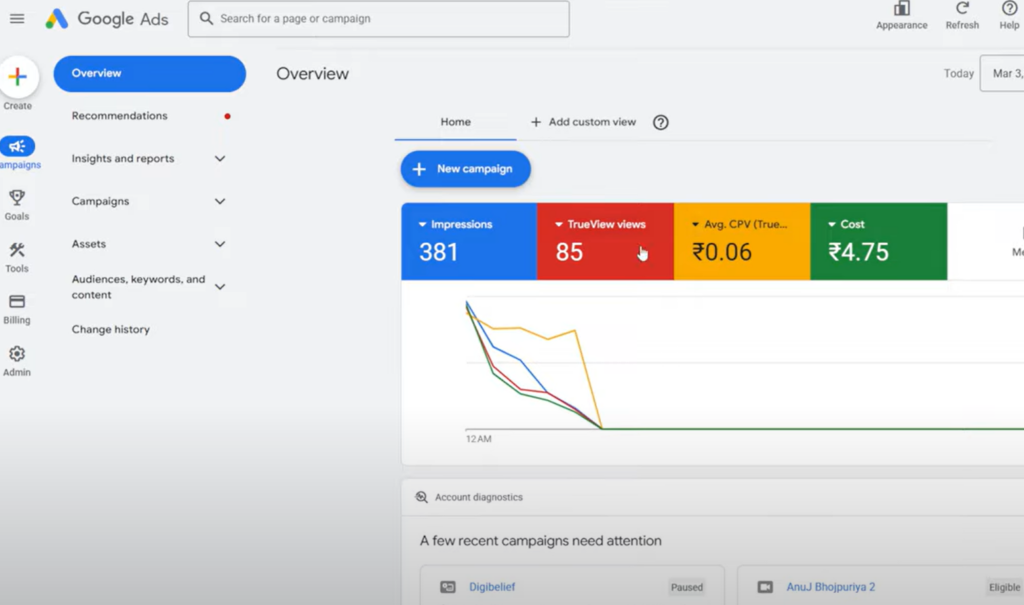Image resolution: width=1024 pixels, height=605 pixels.
Task: Click the Refresh icon
Action: pyautogui.click(x=962, y=8)
